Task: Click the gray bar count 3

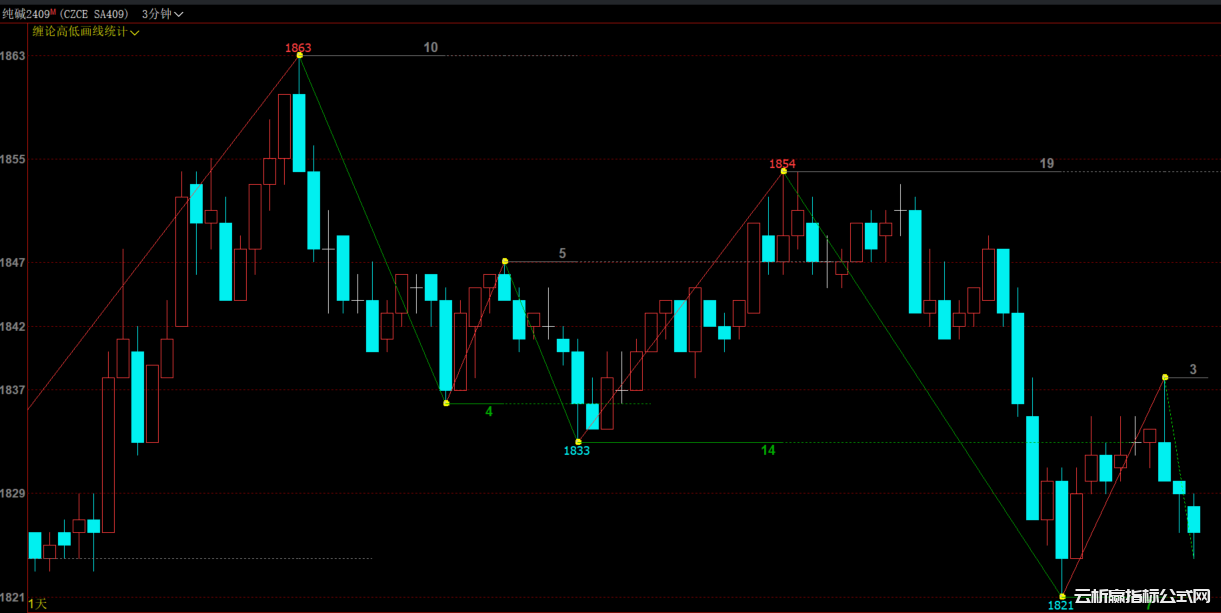Action: click(x=1193, y=370)
